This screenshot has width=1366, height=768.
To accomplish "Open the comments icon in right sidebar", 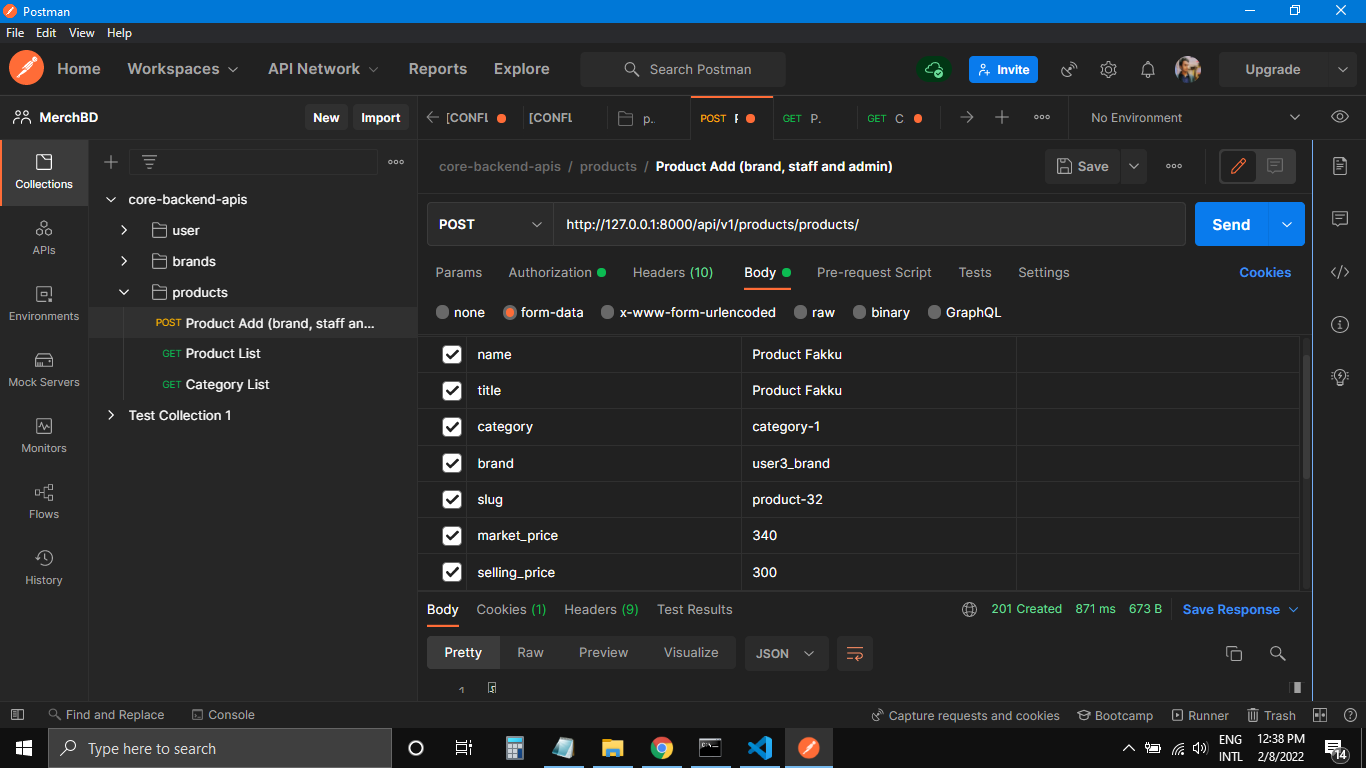I will tap(1340, 219).
